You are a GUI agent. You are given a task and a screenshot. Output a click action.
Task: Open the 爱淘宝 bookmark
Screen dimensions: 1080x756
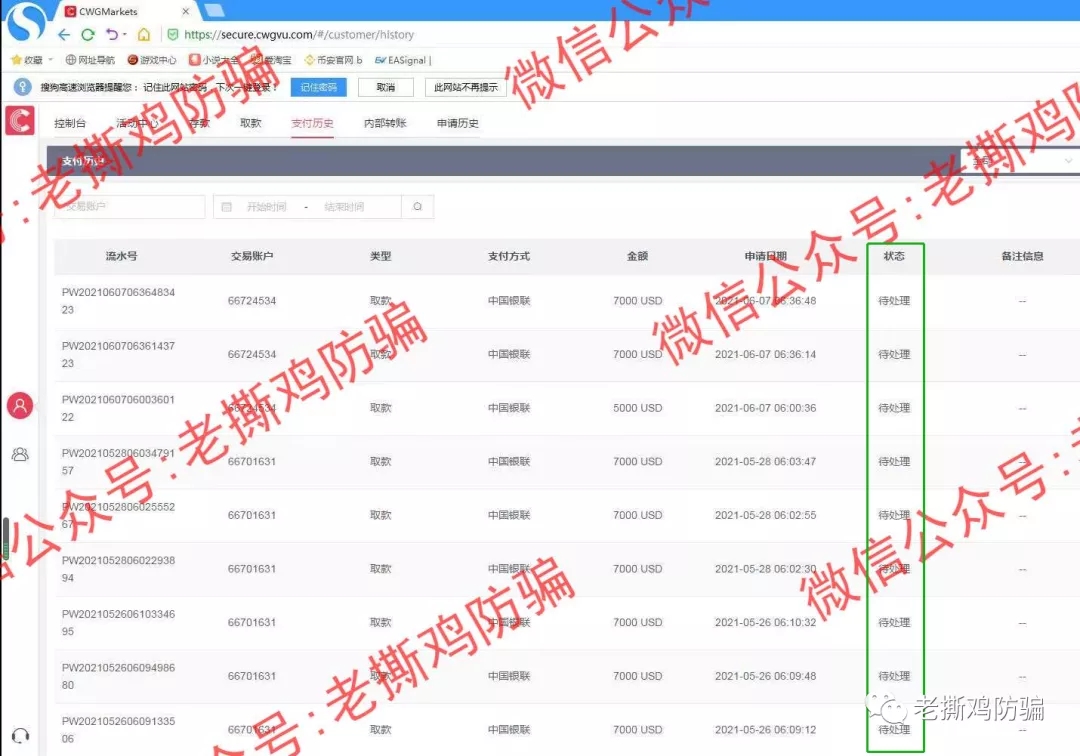271,60
